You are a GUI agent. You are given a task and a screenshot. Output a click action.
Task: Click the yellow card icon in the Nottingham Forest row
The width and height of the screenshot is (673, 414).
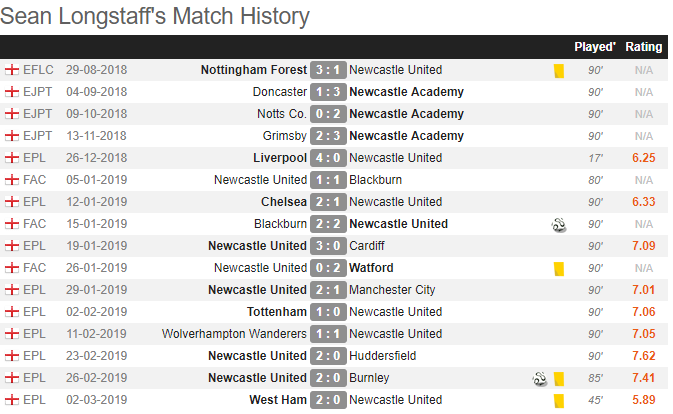pos(559,71)
